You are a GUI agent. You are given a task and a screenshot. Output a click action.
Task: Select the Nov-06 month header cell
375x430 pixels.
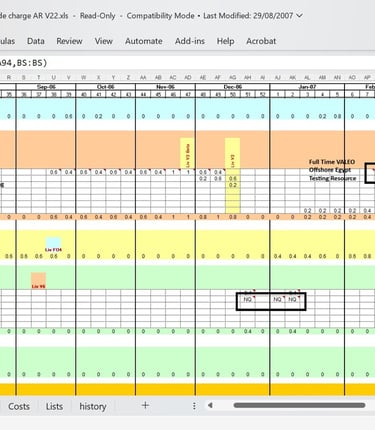(x=165, y=87)
